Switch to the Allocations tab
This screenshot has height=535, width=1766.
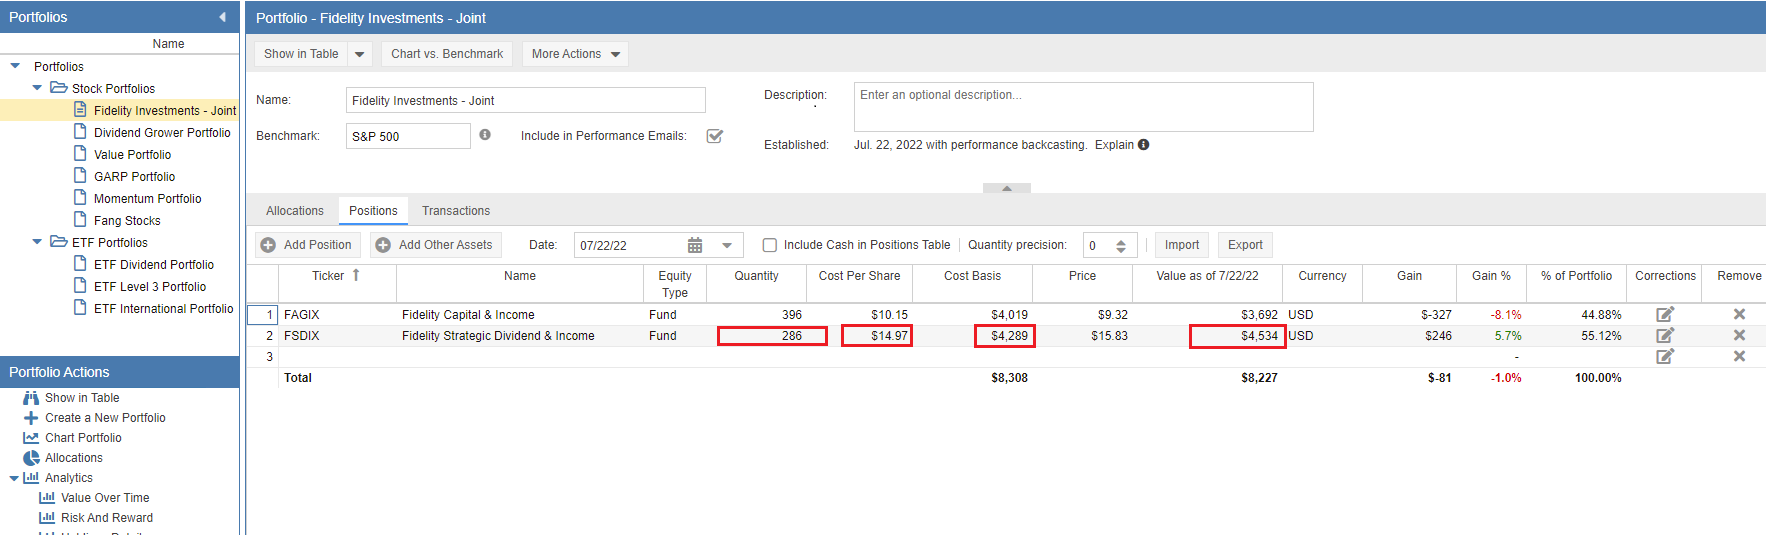pos(295,211)
